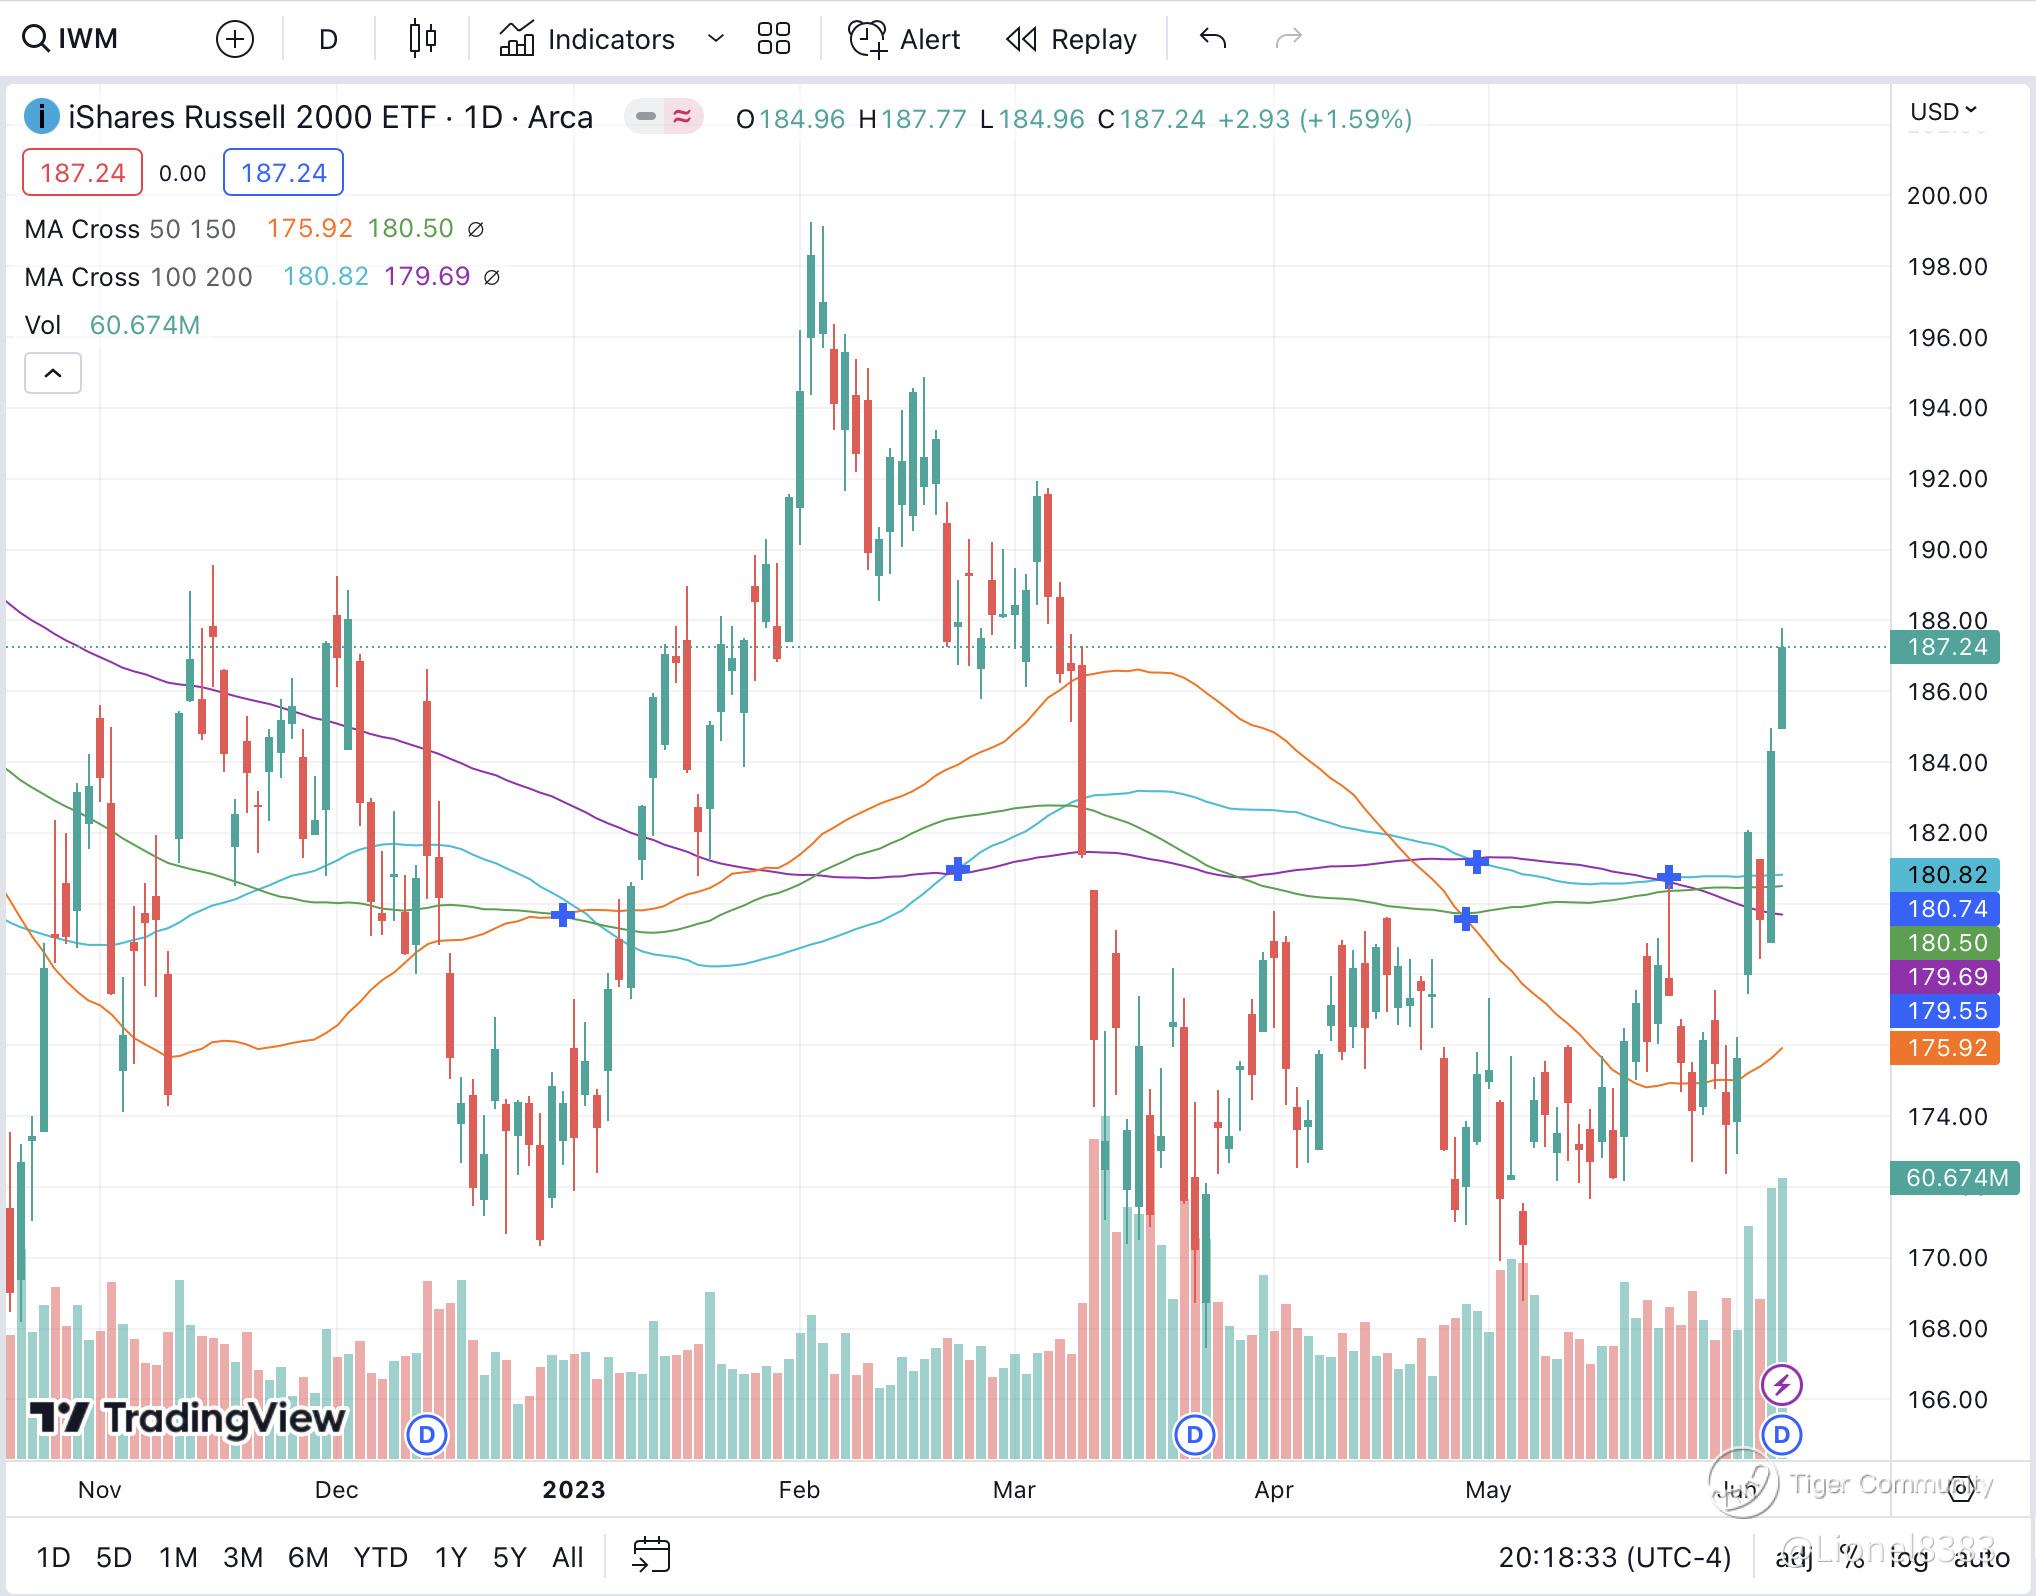
Task: Create an Alert from the toolbar
Action: pyautogui.click(x=904, y=39)
